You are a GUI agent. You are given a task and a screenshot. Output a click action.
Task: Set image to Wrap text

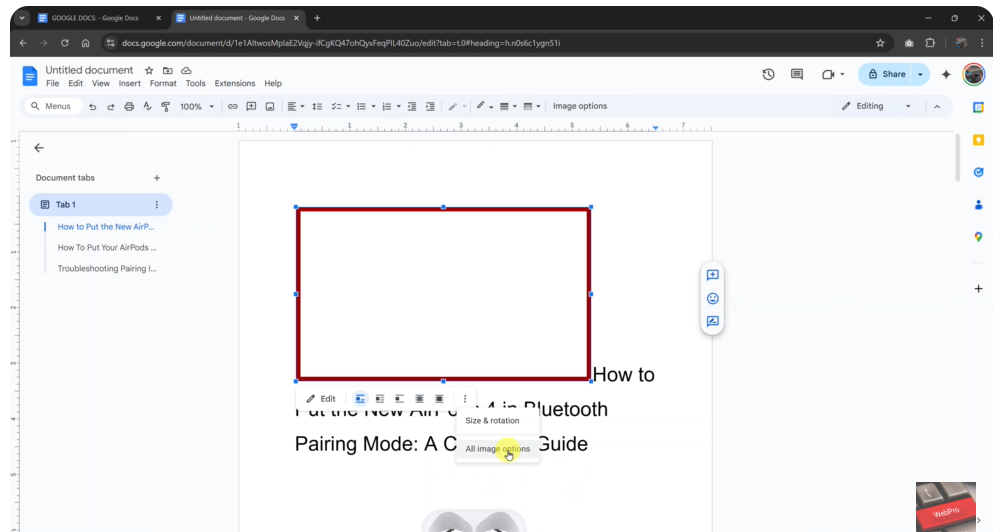coord(379,399)
